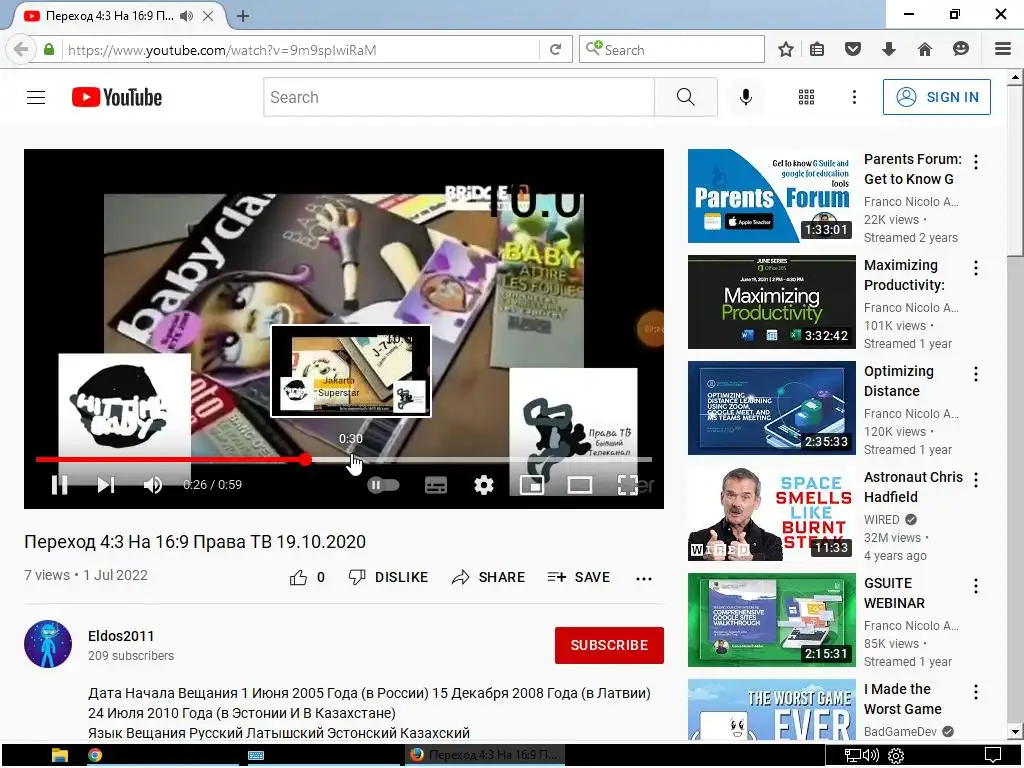The image size is (1024, 768).
Task: Reload the page with refresh icon
Action: (555, 50)
